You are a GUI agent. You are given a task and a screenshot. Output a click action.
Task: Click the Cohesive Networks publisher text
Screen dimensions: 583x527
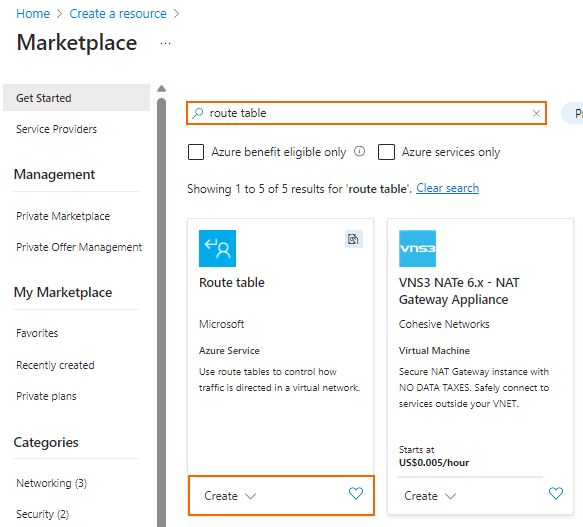coord(444,324)
